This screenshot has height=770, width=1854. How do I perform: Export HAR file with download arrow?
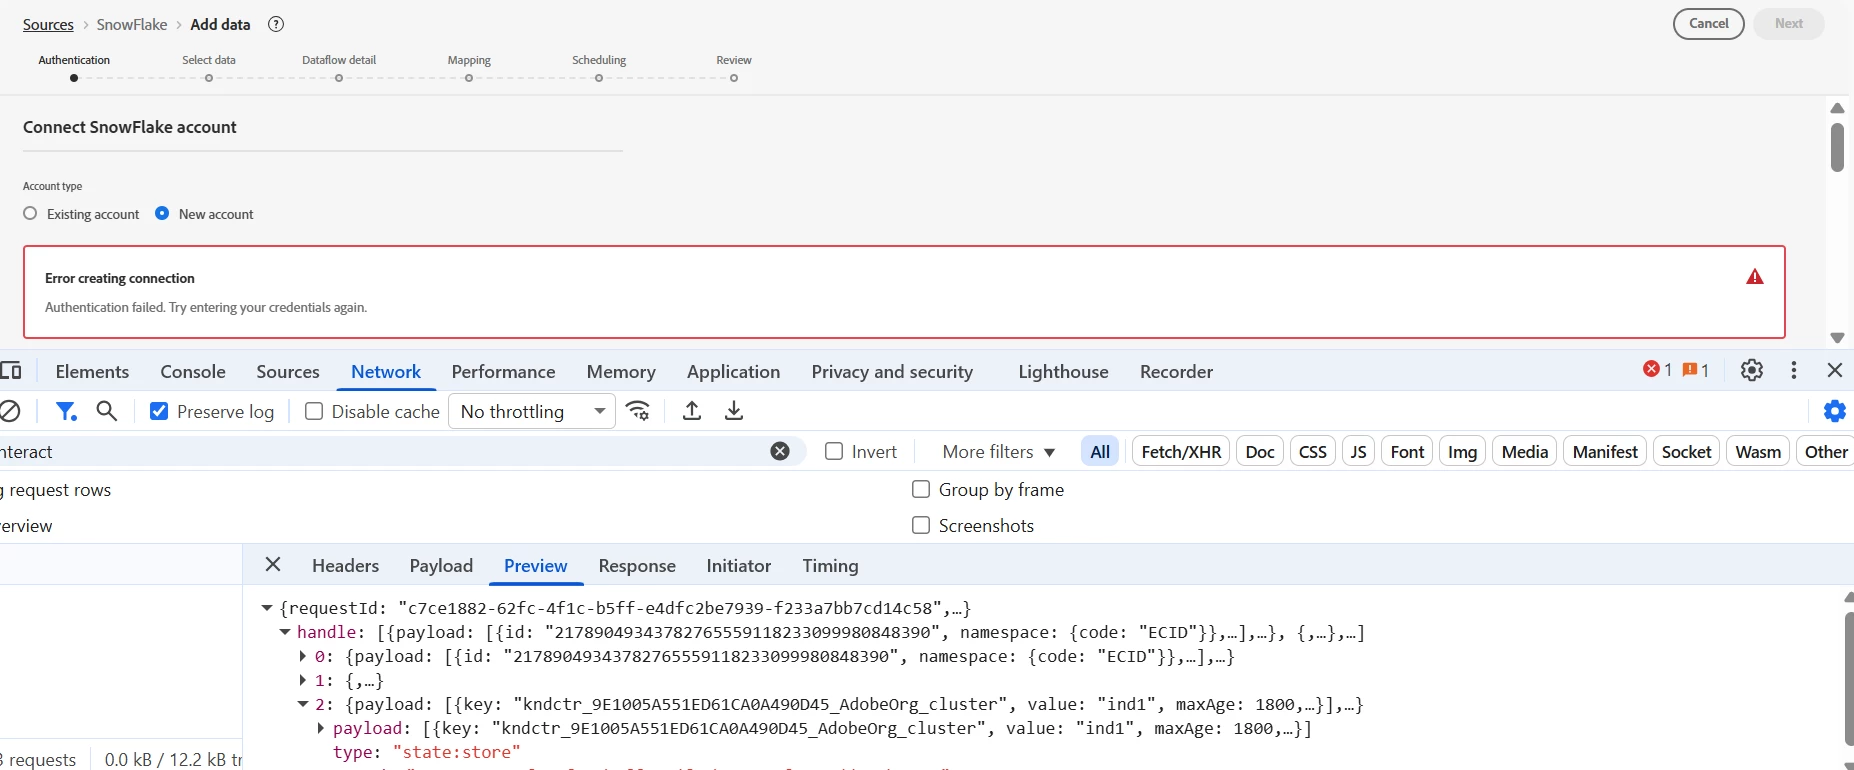(x=734, y=411)
